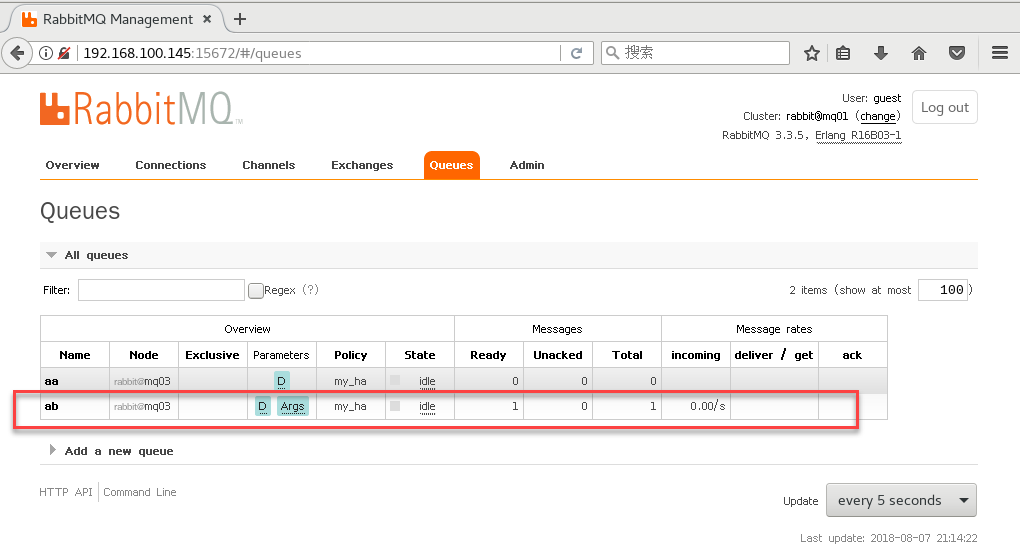Open the Update interval dropdown
Viewport: 1020px width, 552px height.
click(x=901, y=500)
